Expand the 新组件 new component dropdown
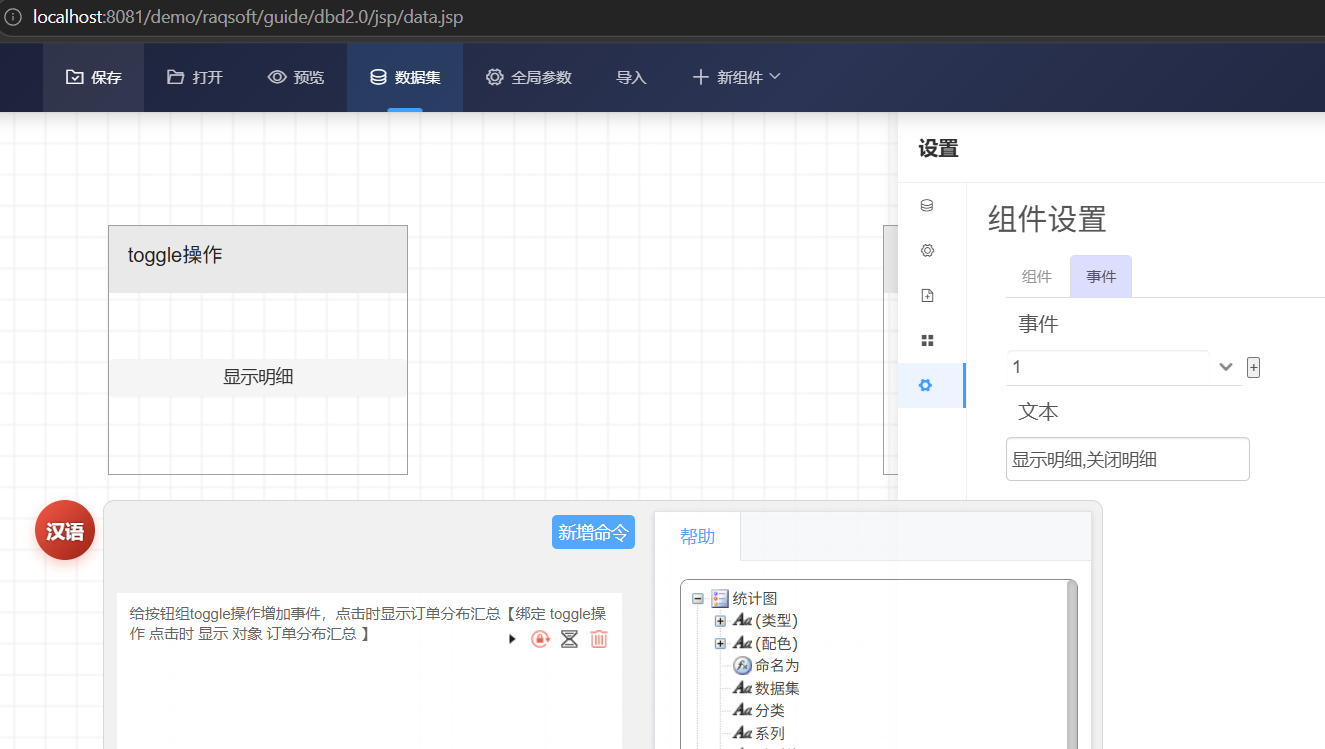 (736, 77)
